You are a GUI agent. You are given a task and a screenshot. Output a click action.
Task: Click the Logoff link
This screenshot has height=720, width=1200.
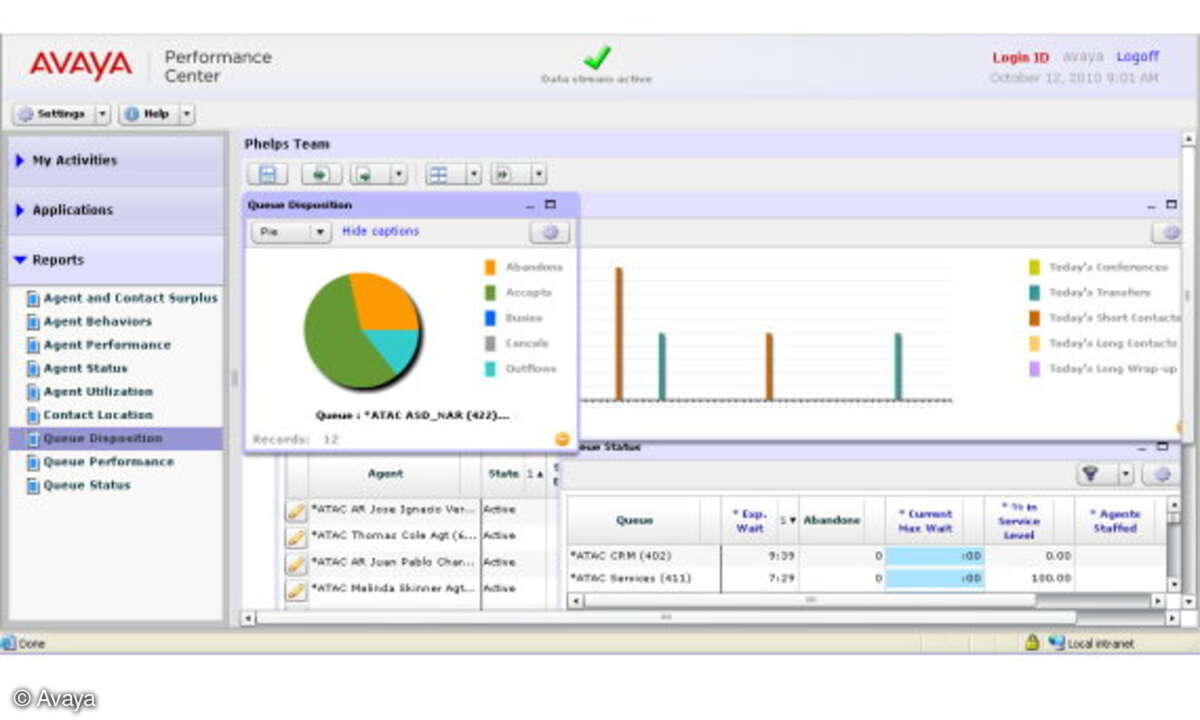click(x=1138, y=57)
